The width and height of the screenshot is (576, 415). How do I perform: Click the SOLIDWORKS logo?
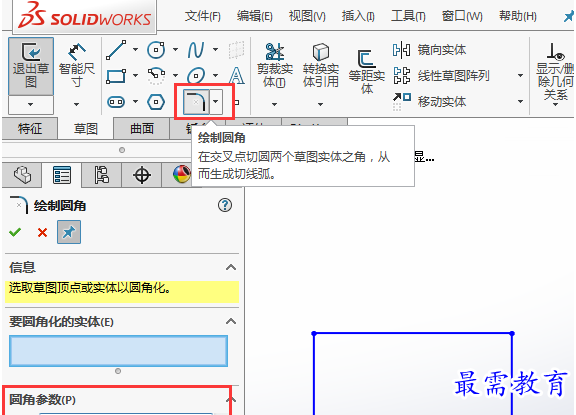tap(84, 16)
